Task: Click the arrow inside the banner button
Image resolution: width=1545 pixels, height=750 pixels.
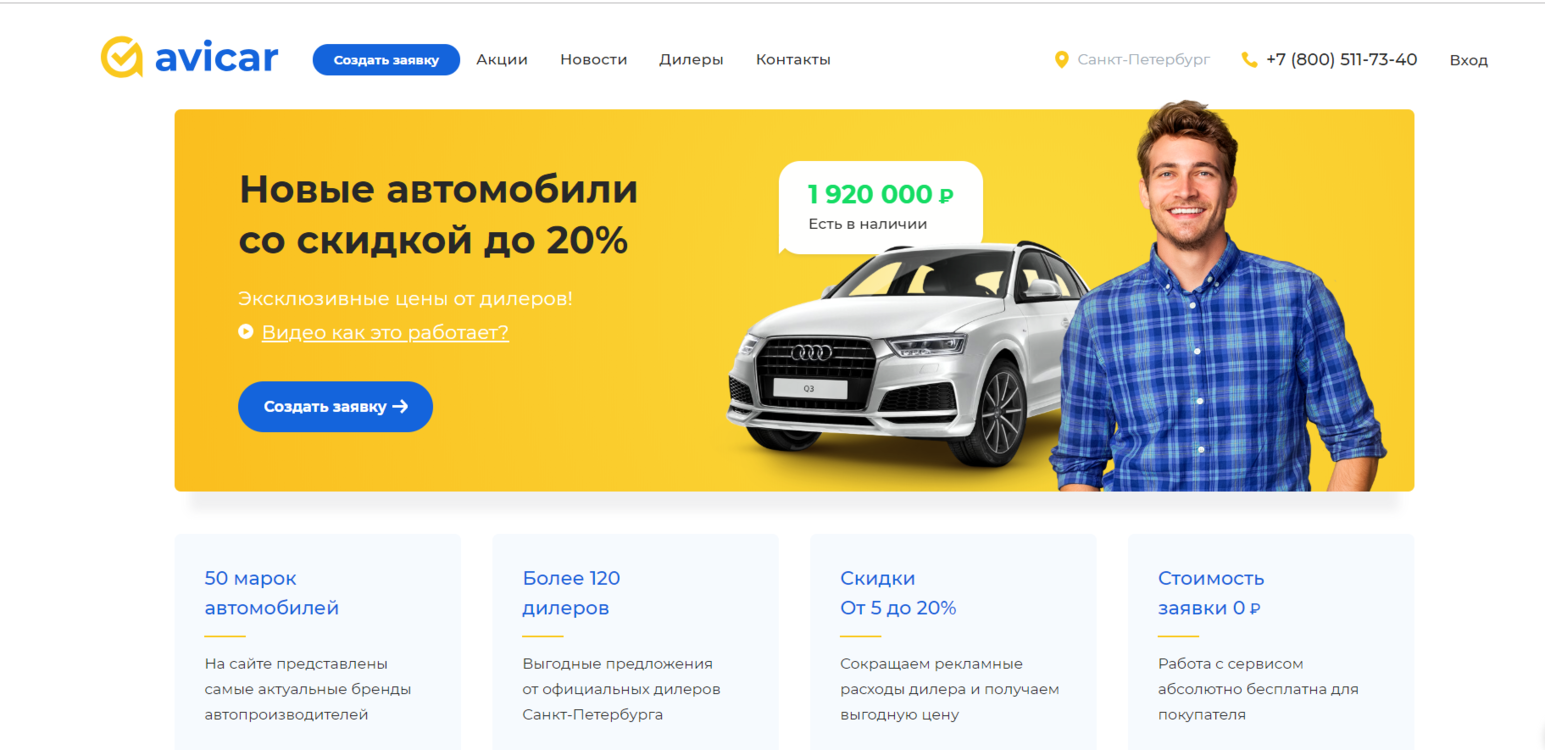Action: tap(400, 407)
